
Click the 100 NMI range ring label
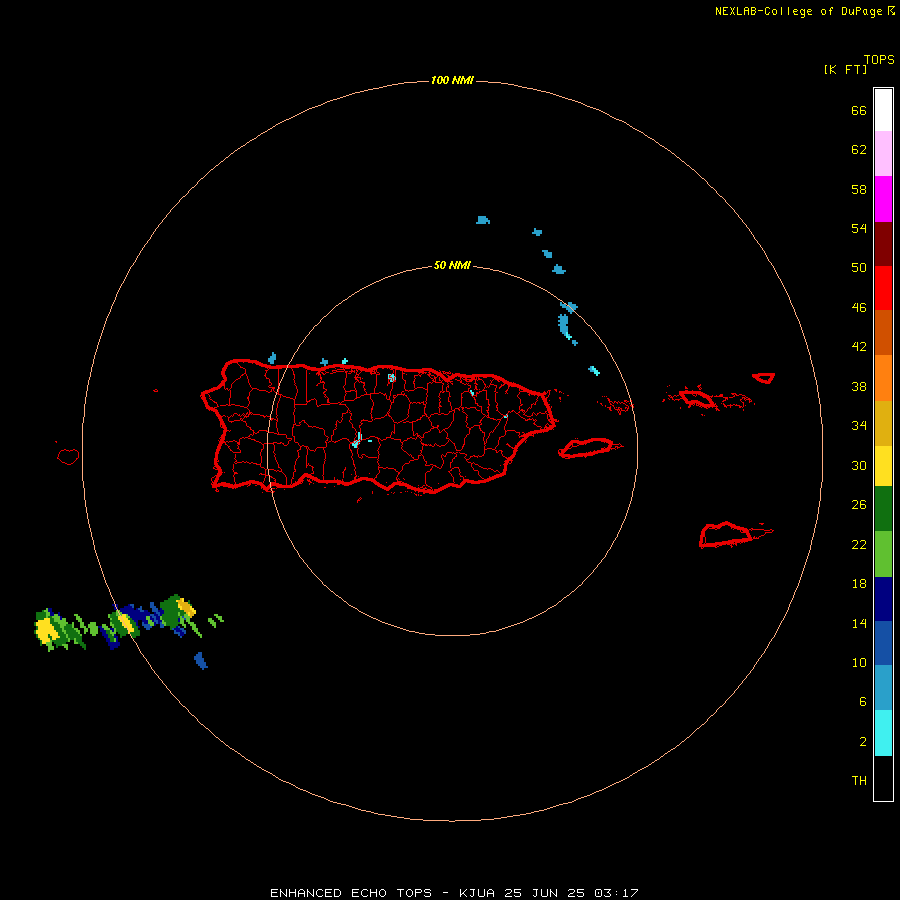coord(452,80)
